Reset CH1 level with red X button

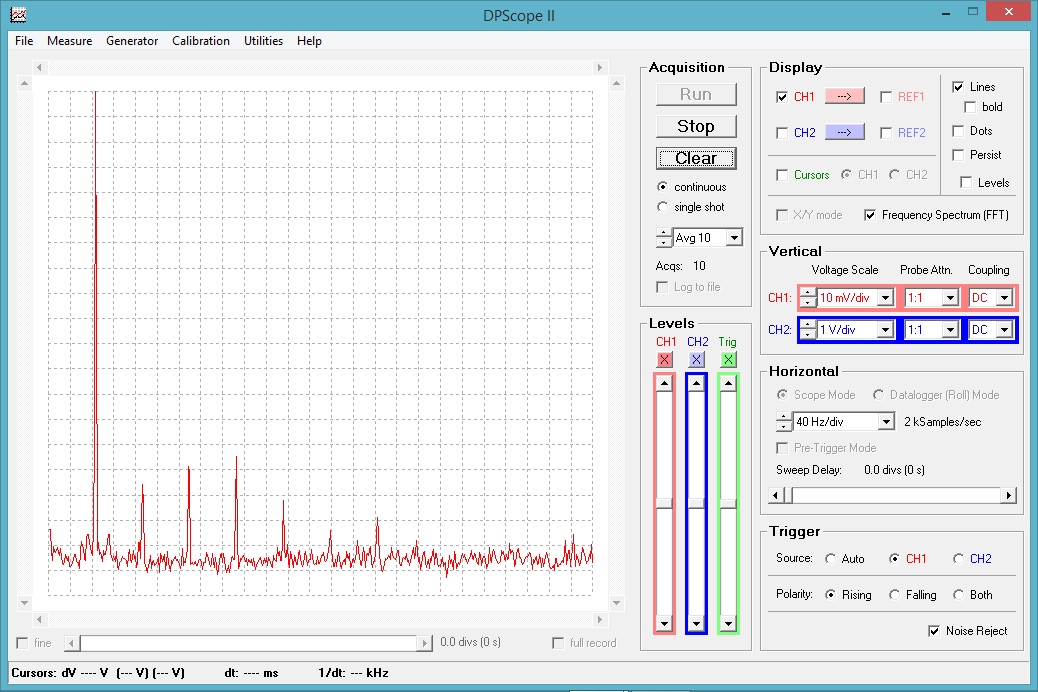tap(665, 360)
